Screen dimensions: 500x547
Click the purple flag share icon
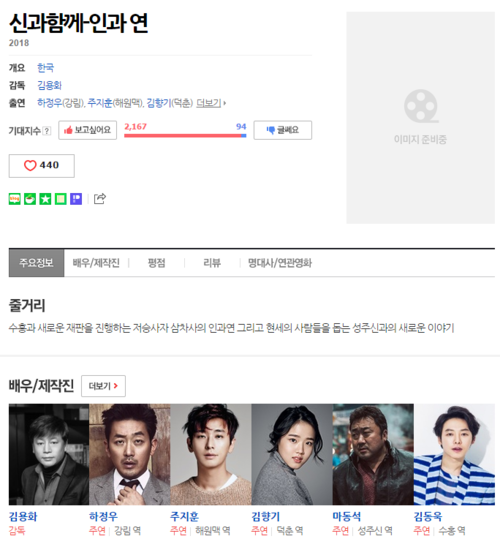click(x=76, y=199)
